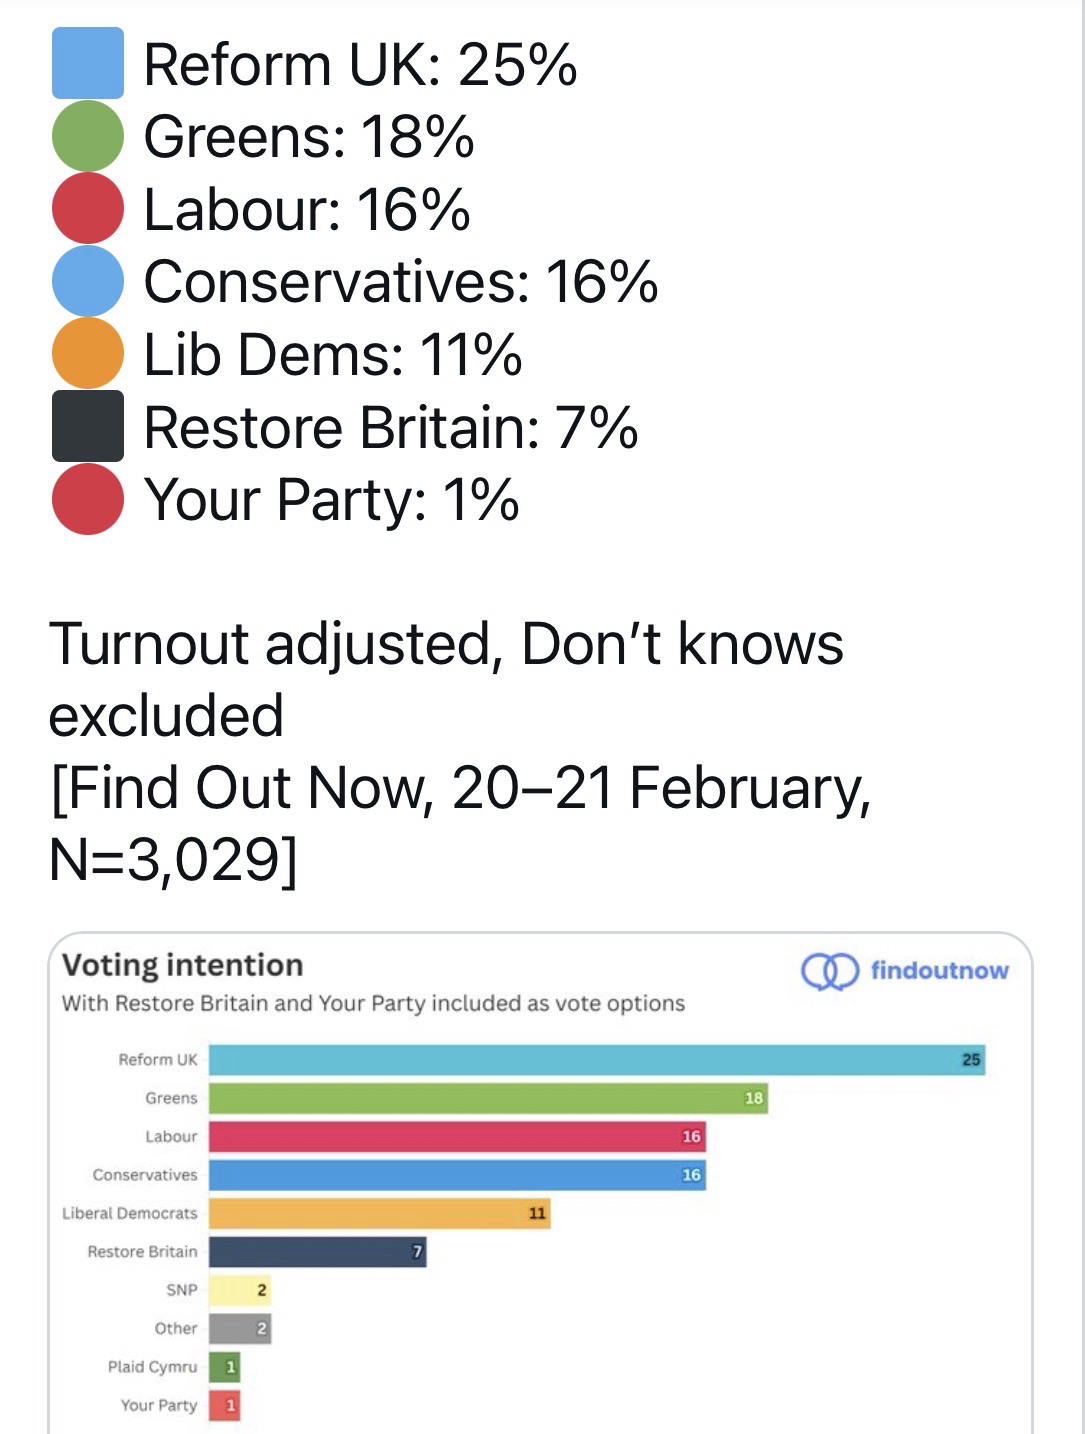
Task: Click the blue square beside Reform UK
Action: (x=88, y=64)
